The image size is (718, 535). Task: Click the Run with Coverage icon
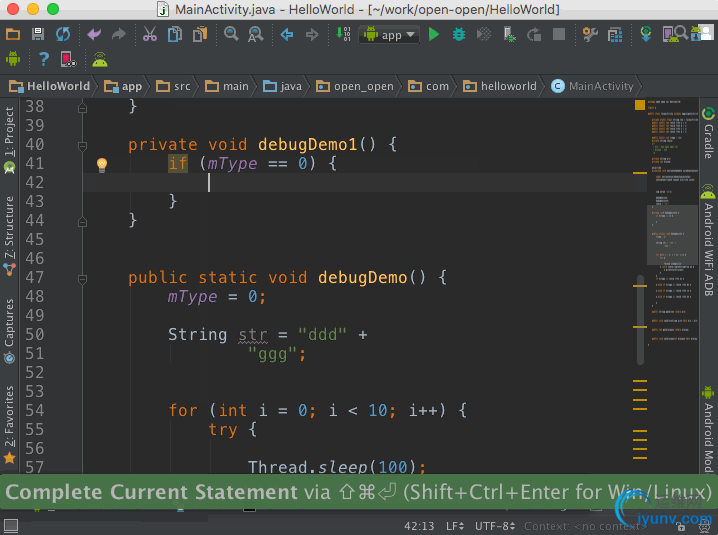click(484, 34)
